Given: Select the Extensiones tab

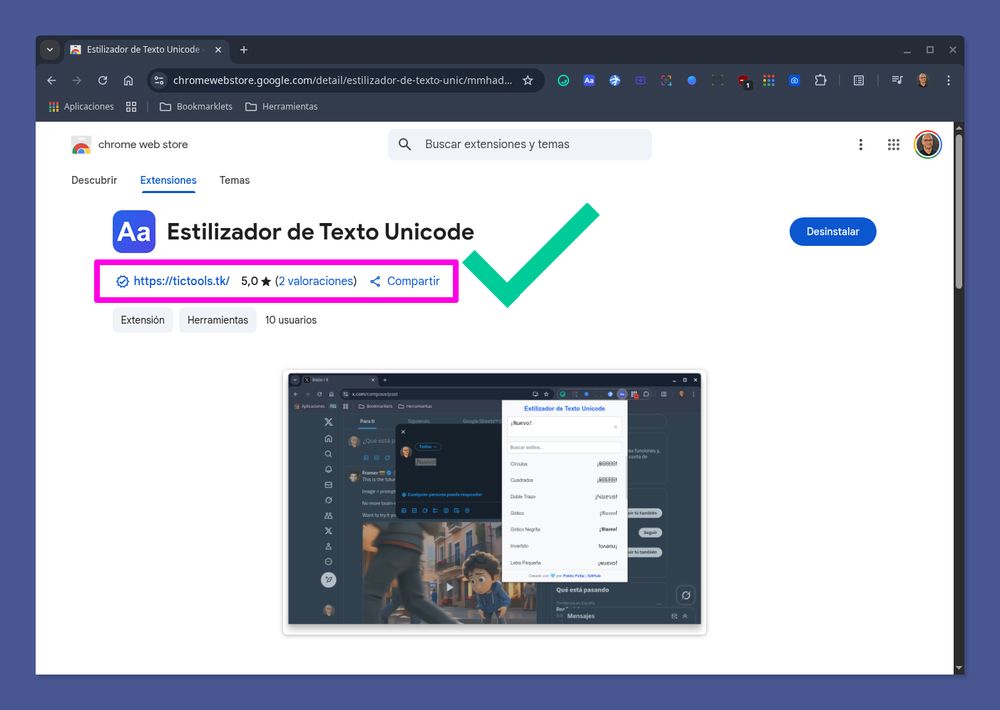Looking at the screenshot, I should click(x=168, y=181).
